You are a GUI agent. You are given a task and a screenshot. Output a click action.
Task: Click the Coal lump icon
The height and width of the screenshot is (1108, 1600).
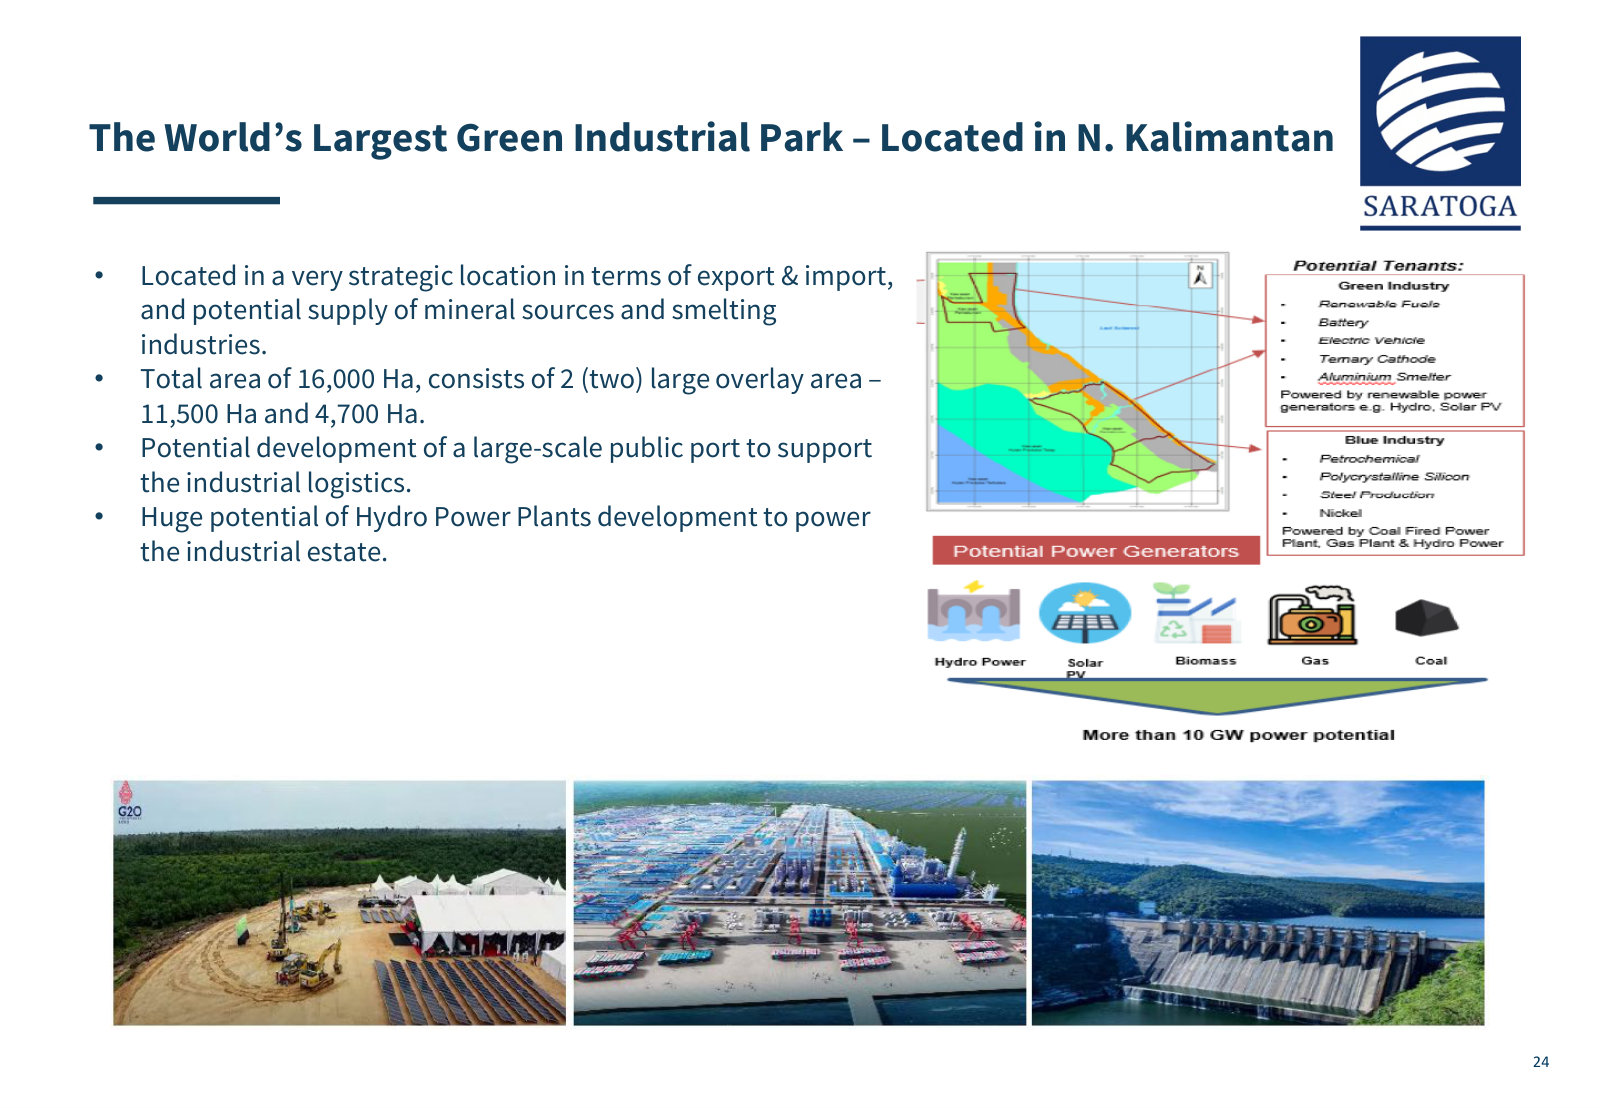click(1427, 618)
